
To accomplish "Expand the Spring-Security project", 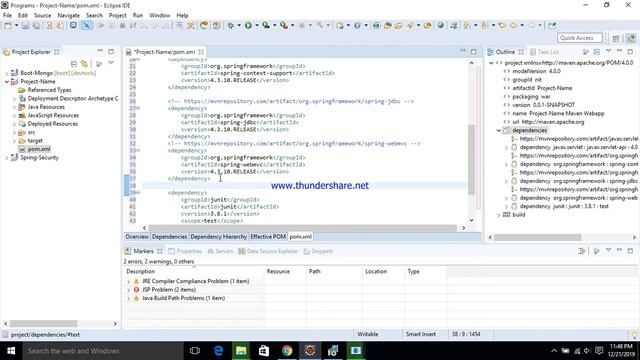I will click(x=7, y=158).
